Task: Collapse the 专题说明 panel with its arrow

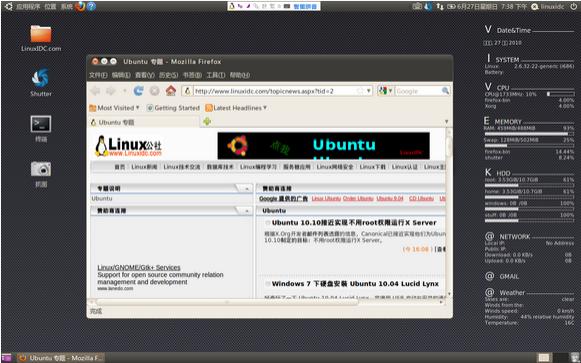Action: 246,189
